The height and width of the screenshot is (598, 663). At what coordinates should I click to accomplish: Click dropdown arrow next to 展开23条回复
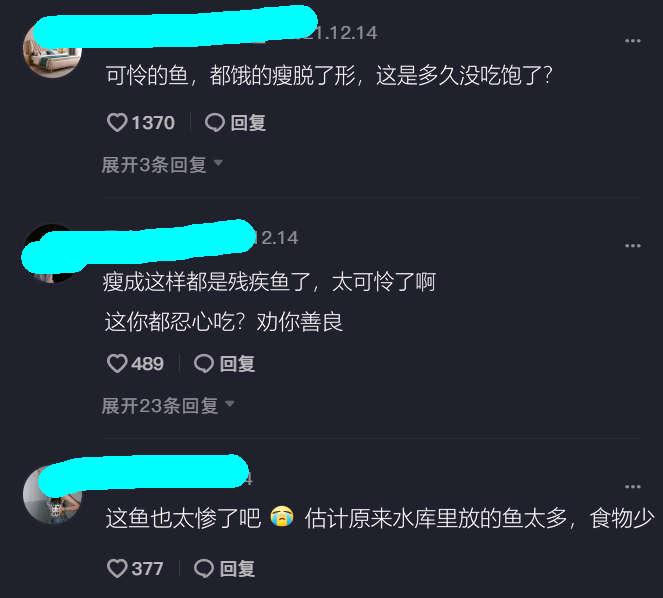(230, 404)
